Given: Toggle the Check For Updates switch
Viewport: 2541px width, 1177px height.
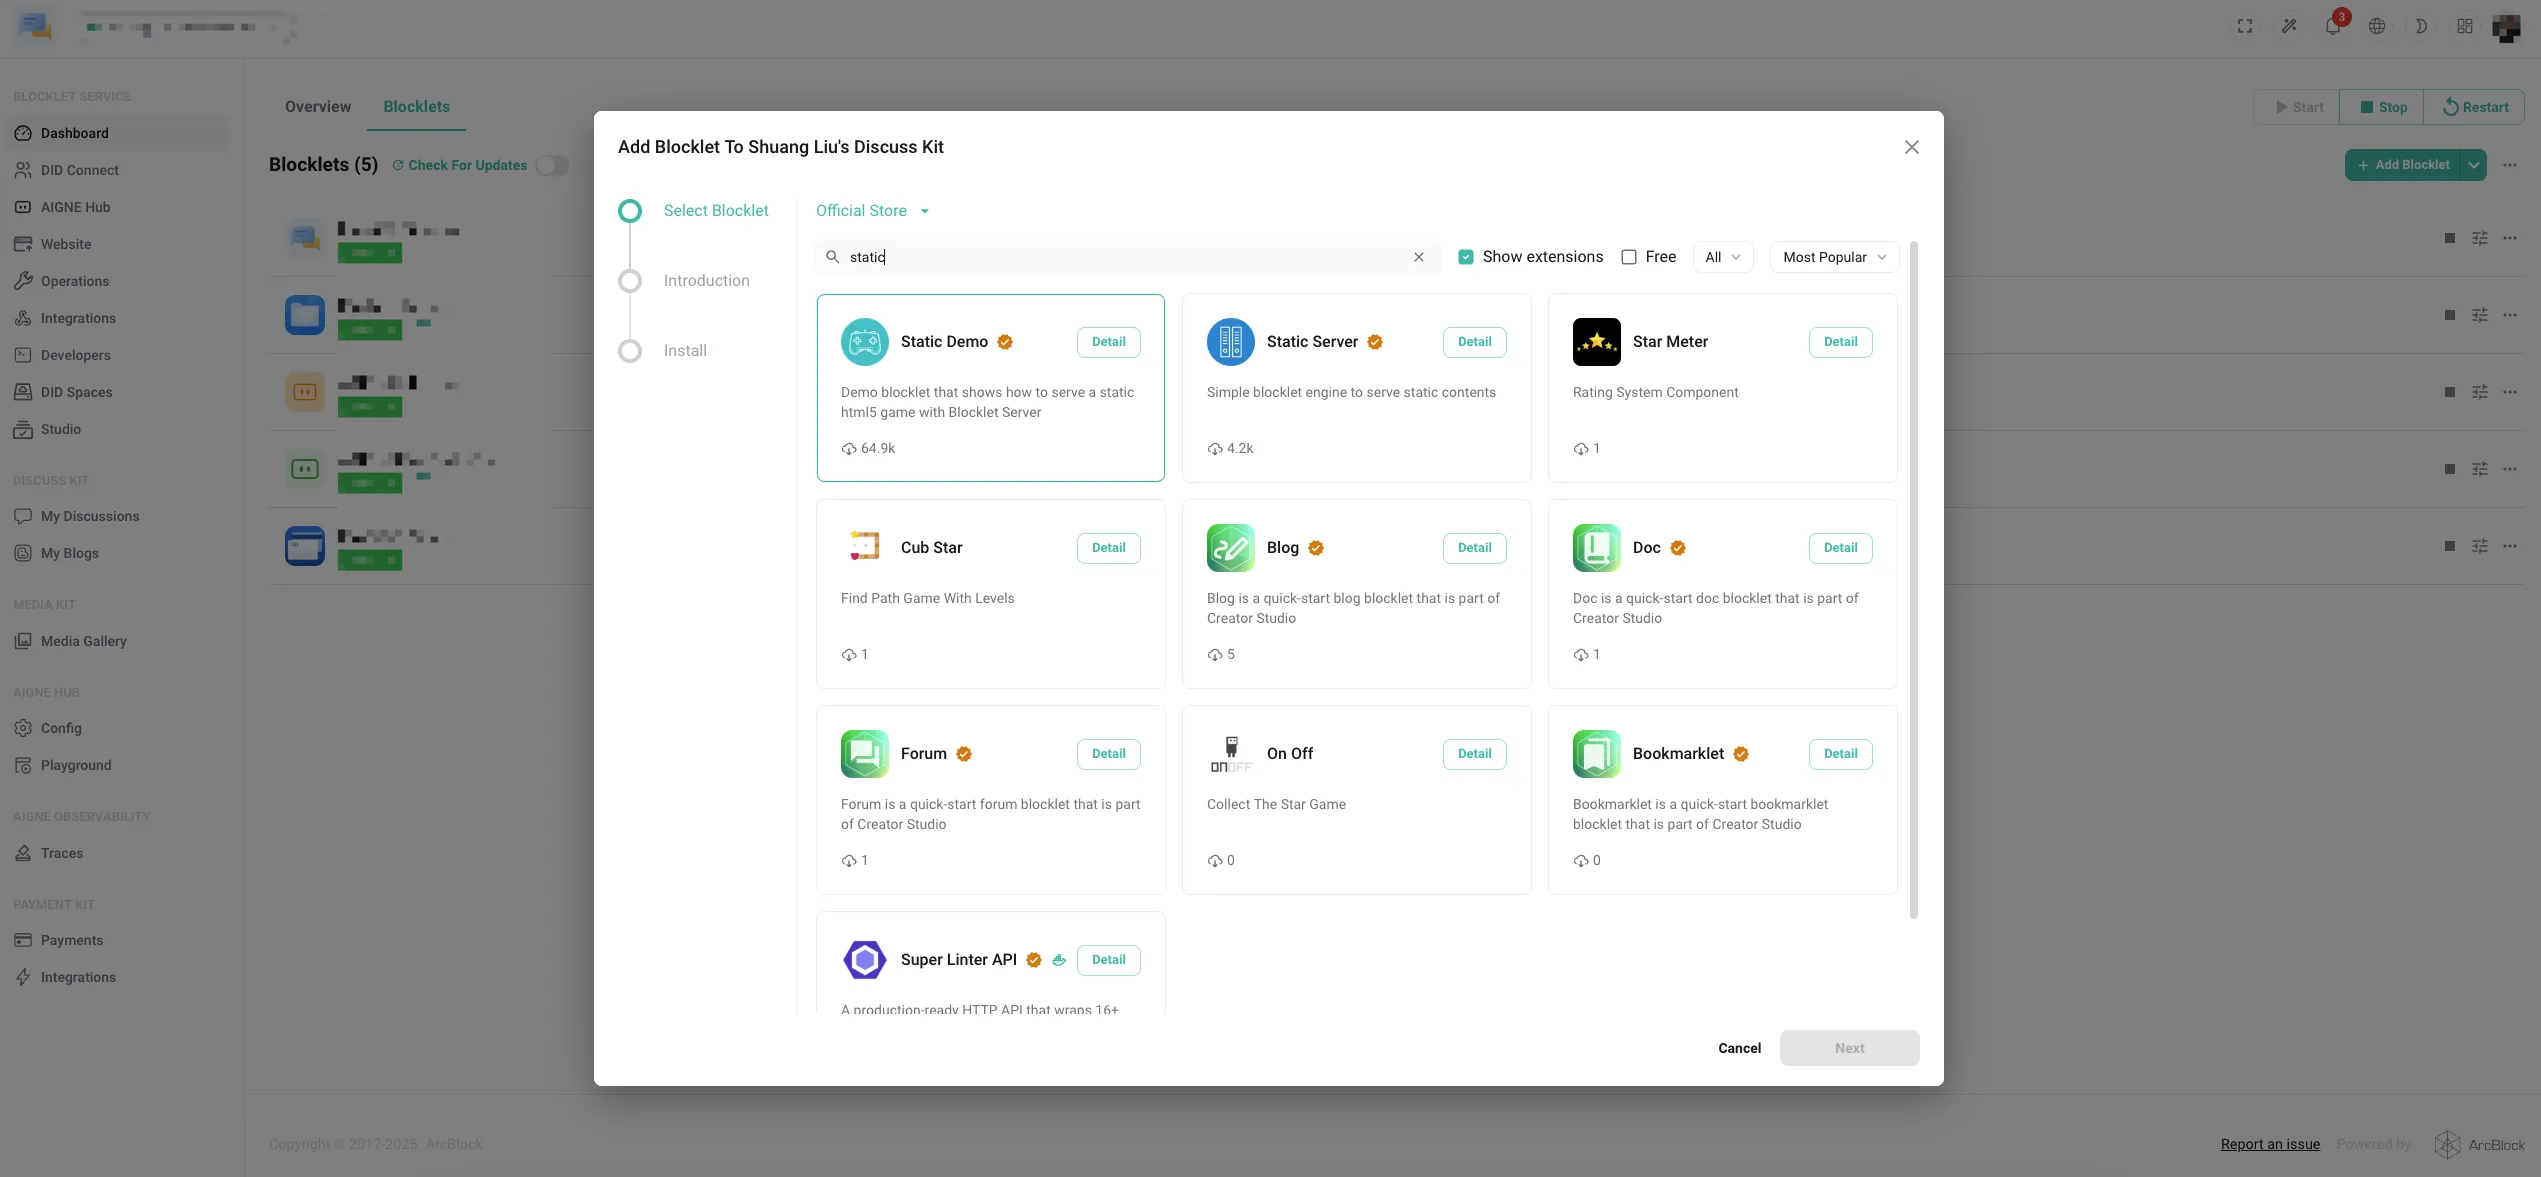Looking at the screenshot, I should click(552, 165).
